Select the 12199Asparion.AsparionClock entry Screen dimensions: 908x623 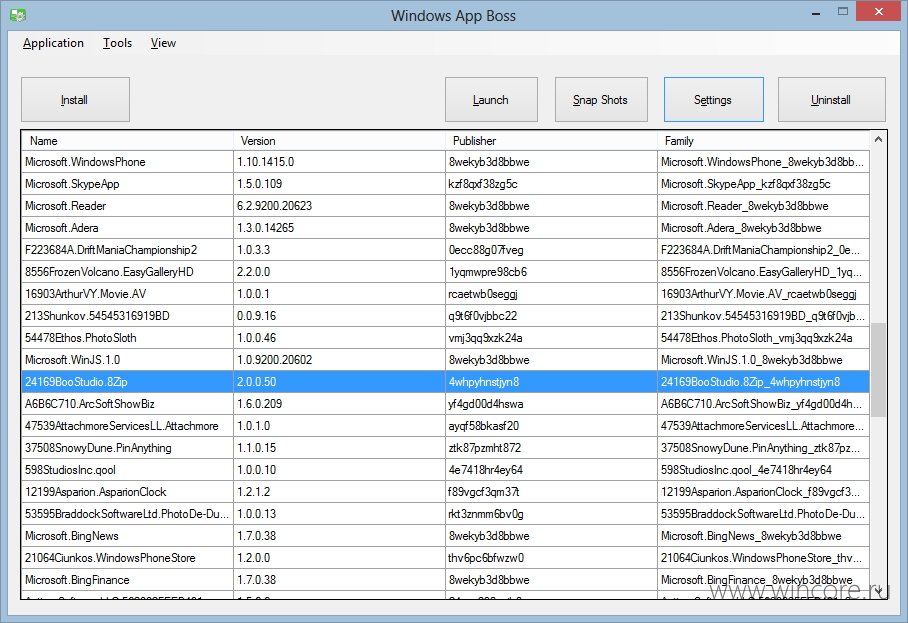[x=445, y=492]
